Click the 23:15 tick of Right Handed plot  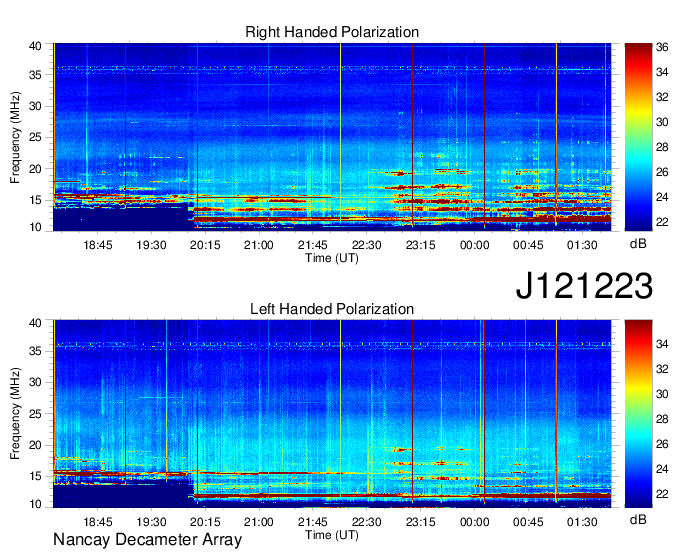click(x=420, y=245)
